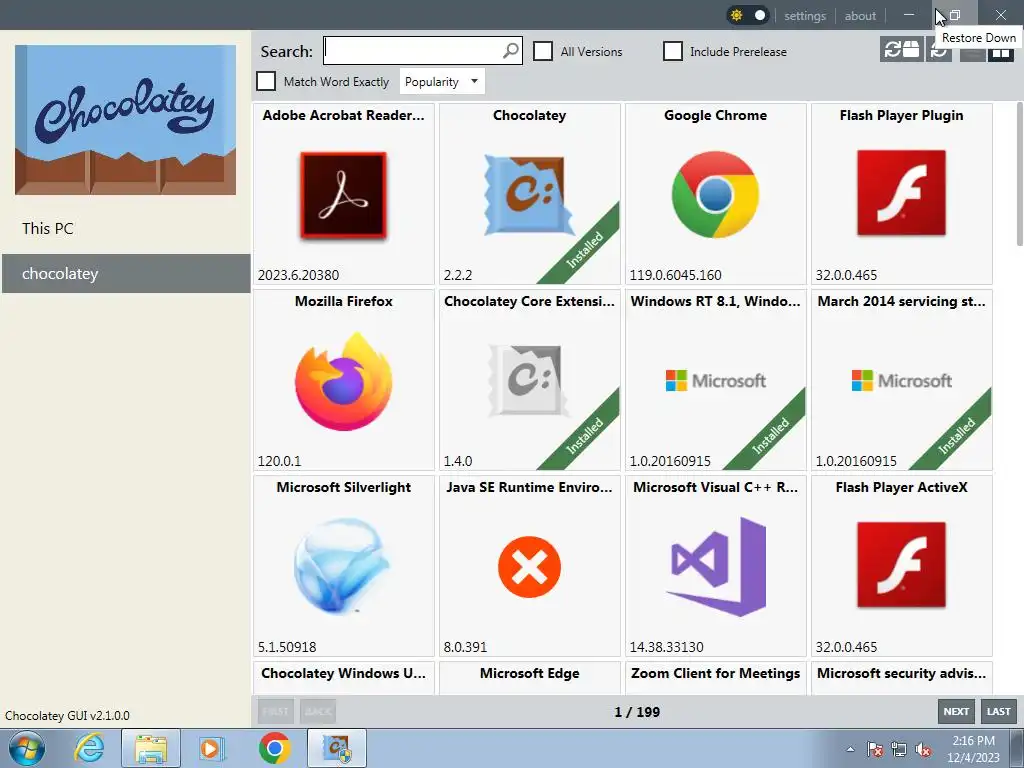Open the Windows Start menu
Image resolution: width=1024 pixels, height=768 pixels.
coord(27,748)
